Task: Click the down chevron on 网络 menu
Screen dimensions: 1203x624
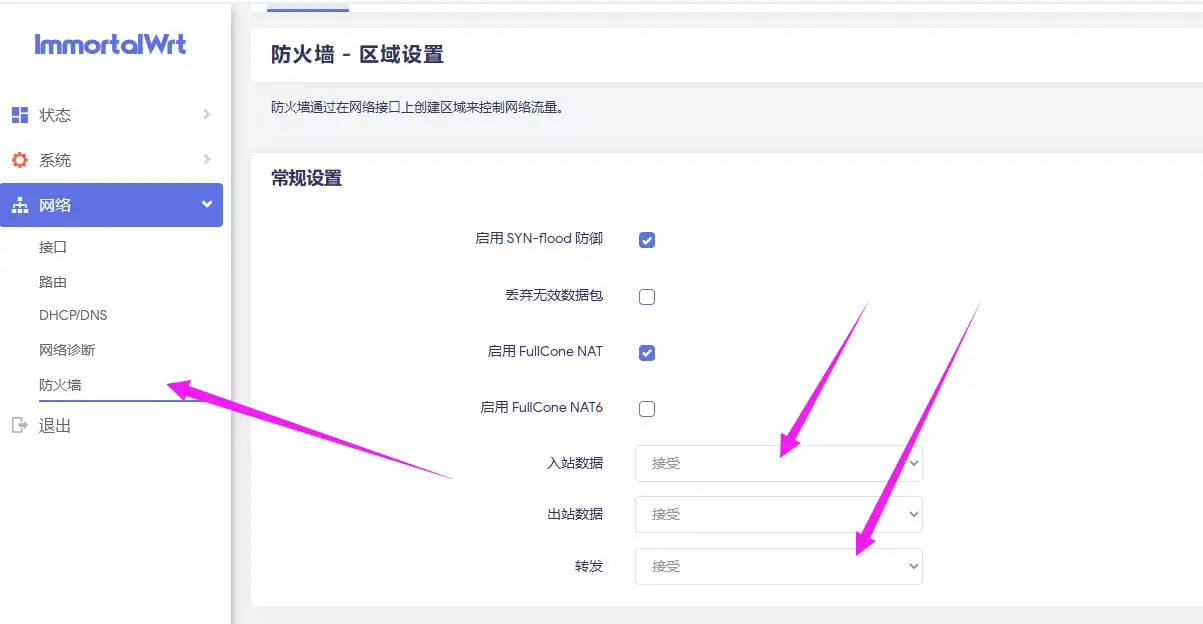Action: (x=208, y=204)
